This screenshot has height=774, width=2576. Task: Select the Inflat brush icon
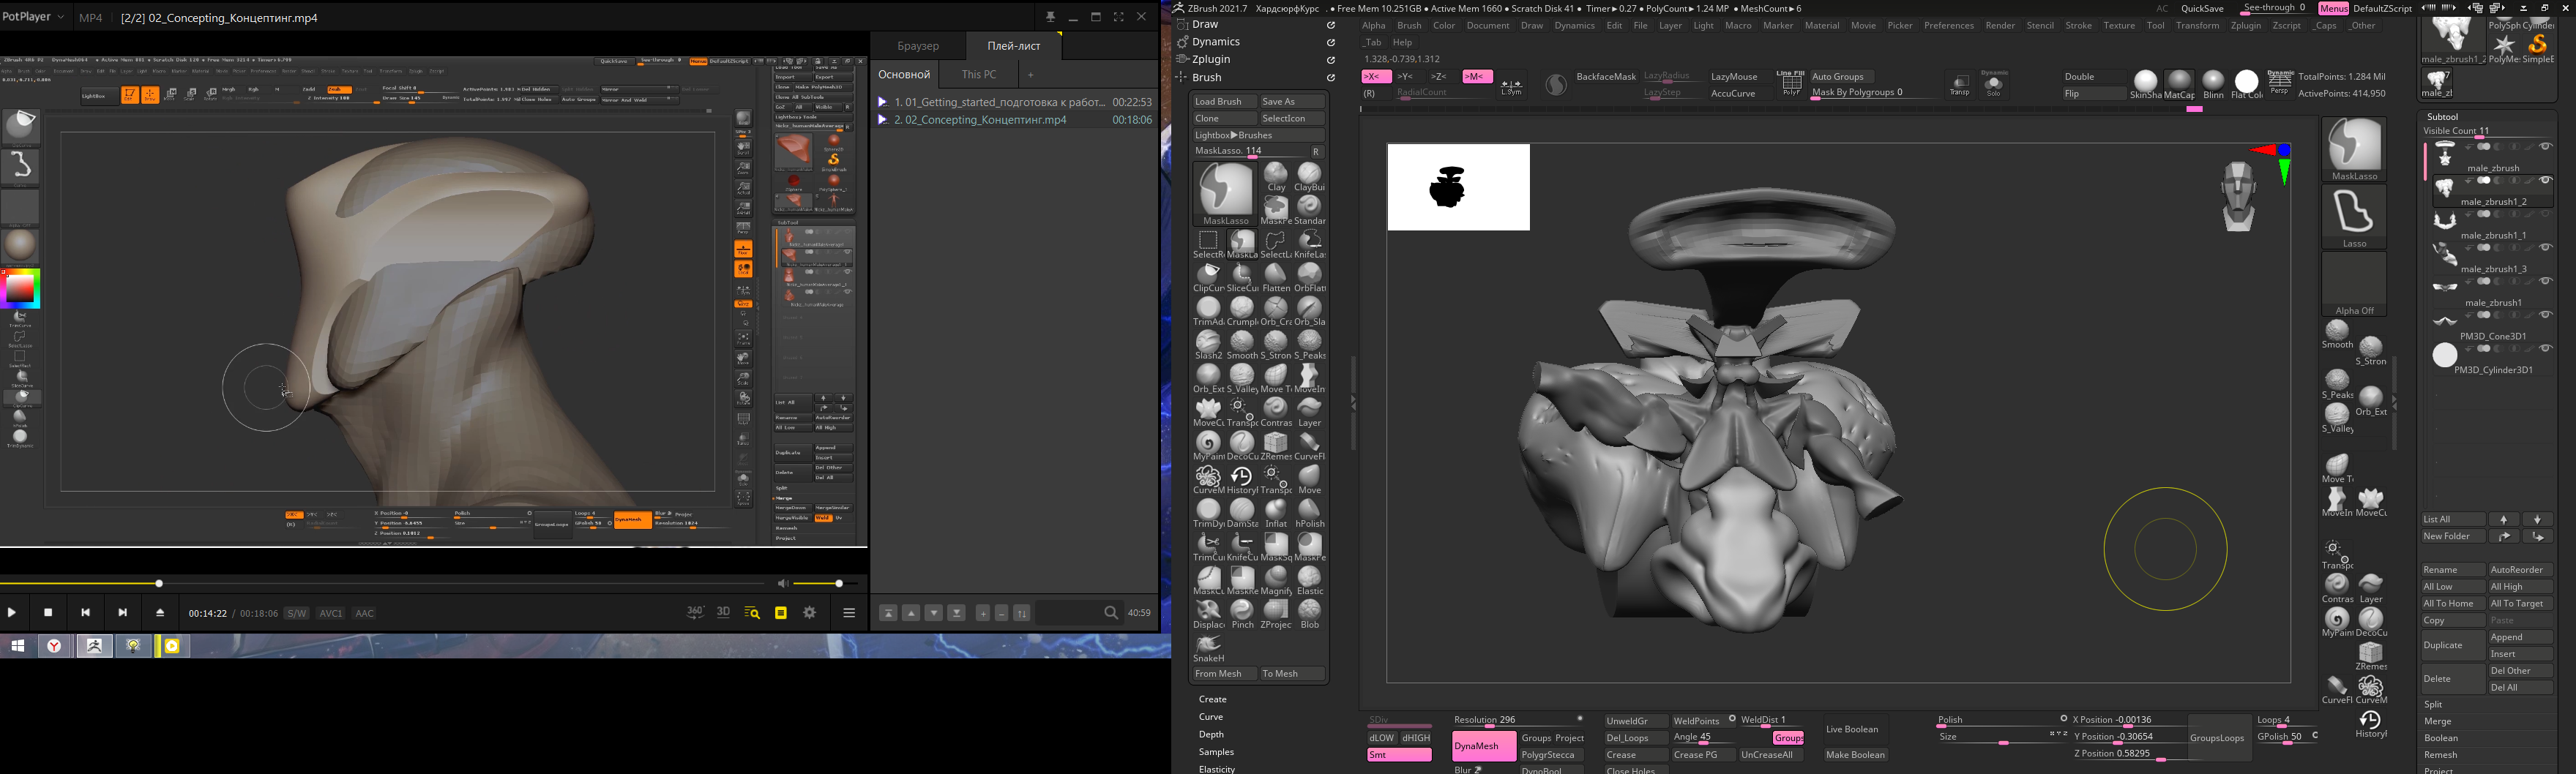point(1276,514)
